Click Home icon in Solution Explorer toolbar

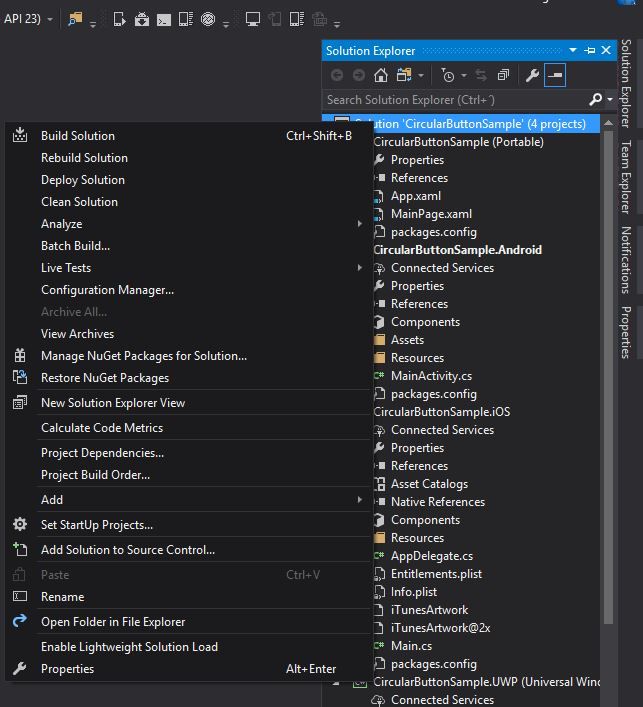[381, 75]
